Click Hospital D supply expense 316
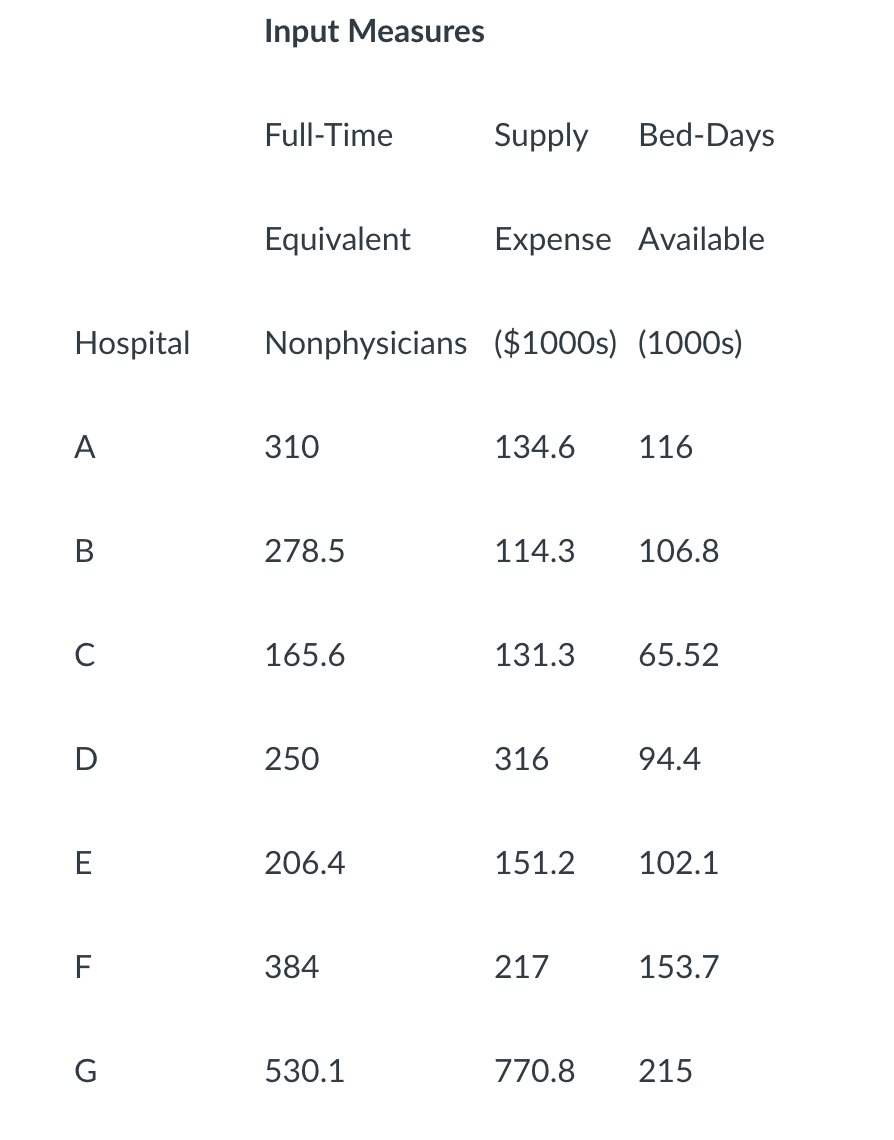 pyautogui.click(x=521, y=759)
